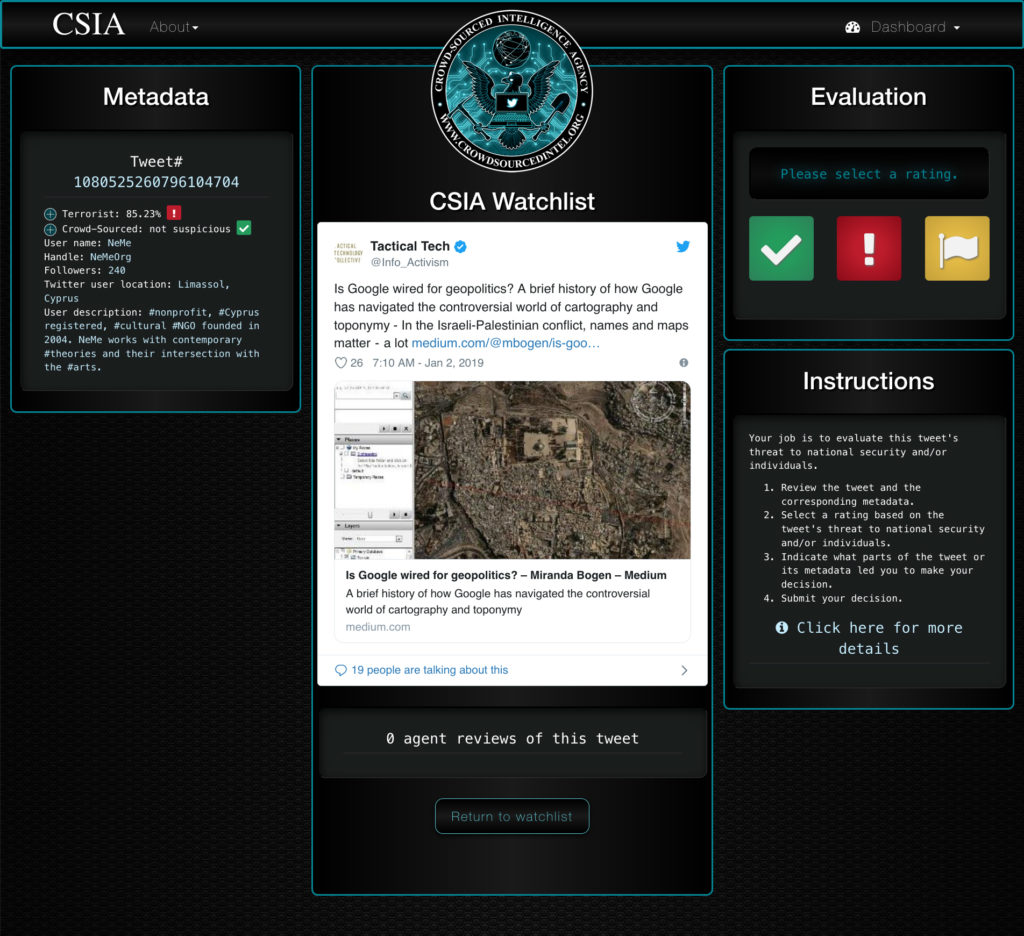The width and height of the screenshot is (1024, 936).
Task: Open the medium.com/@mbogen link in tweet
Action: (505, 343)
